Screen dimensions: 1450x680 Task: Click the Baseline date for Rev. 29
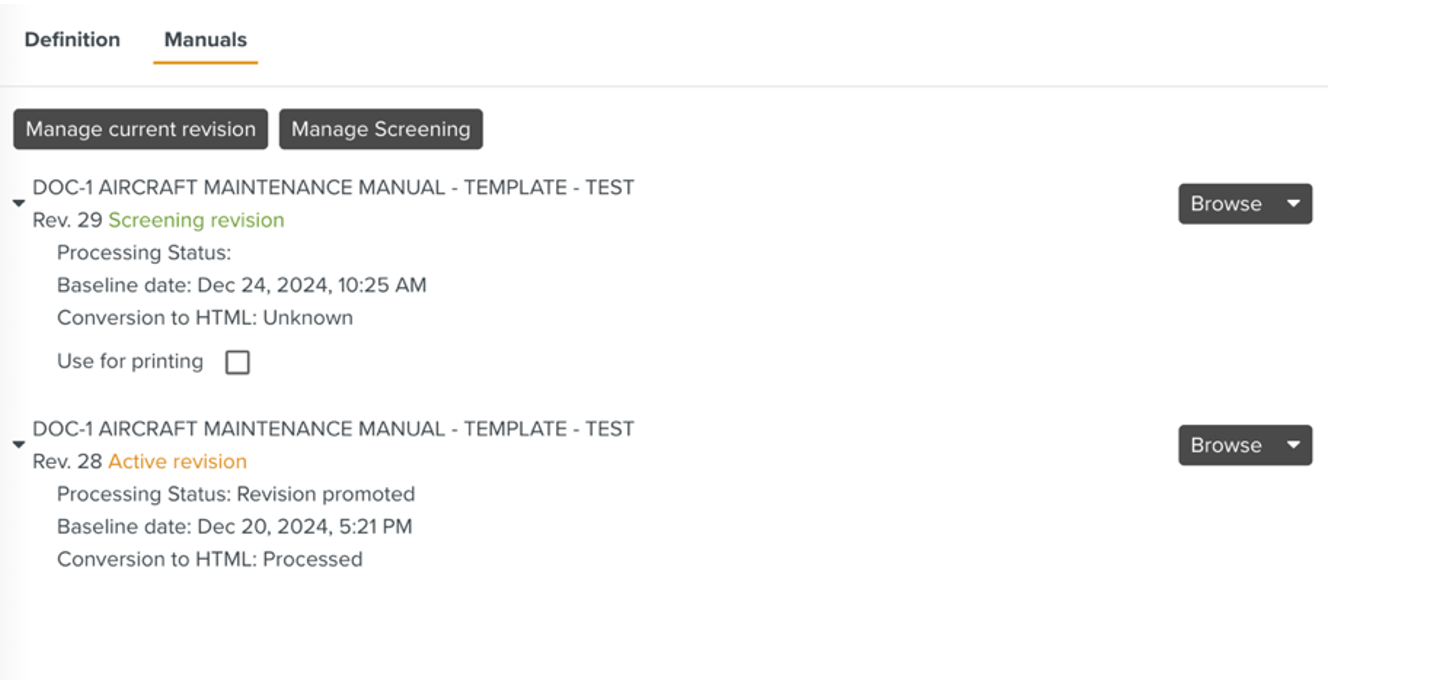243,284
